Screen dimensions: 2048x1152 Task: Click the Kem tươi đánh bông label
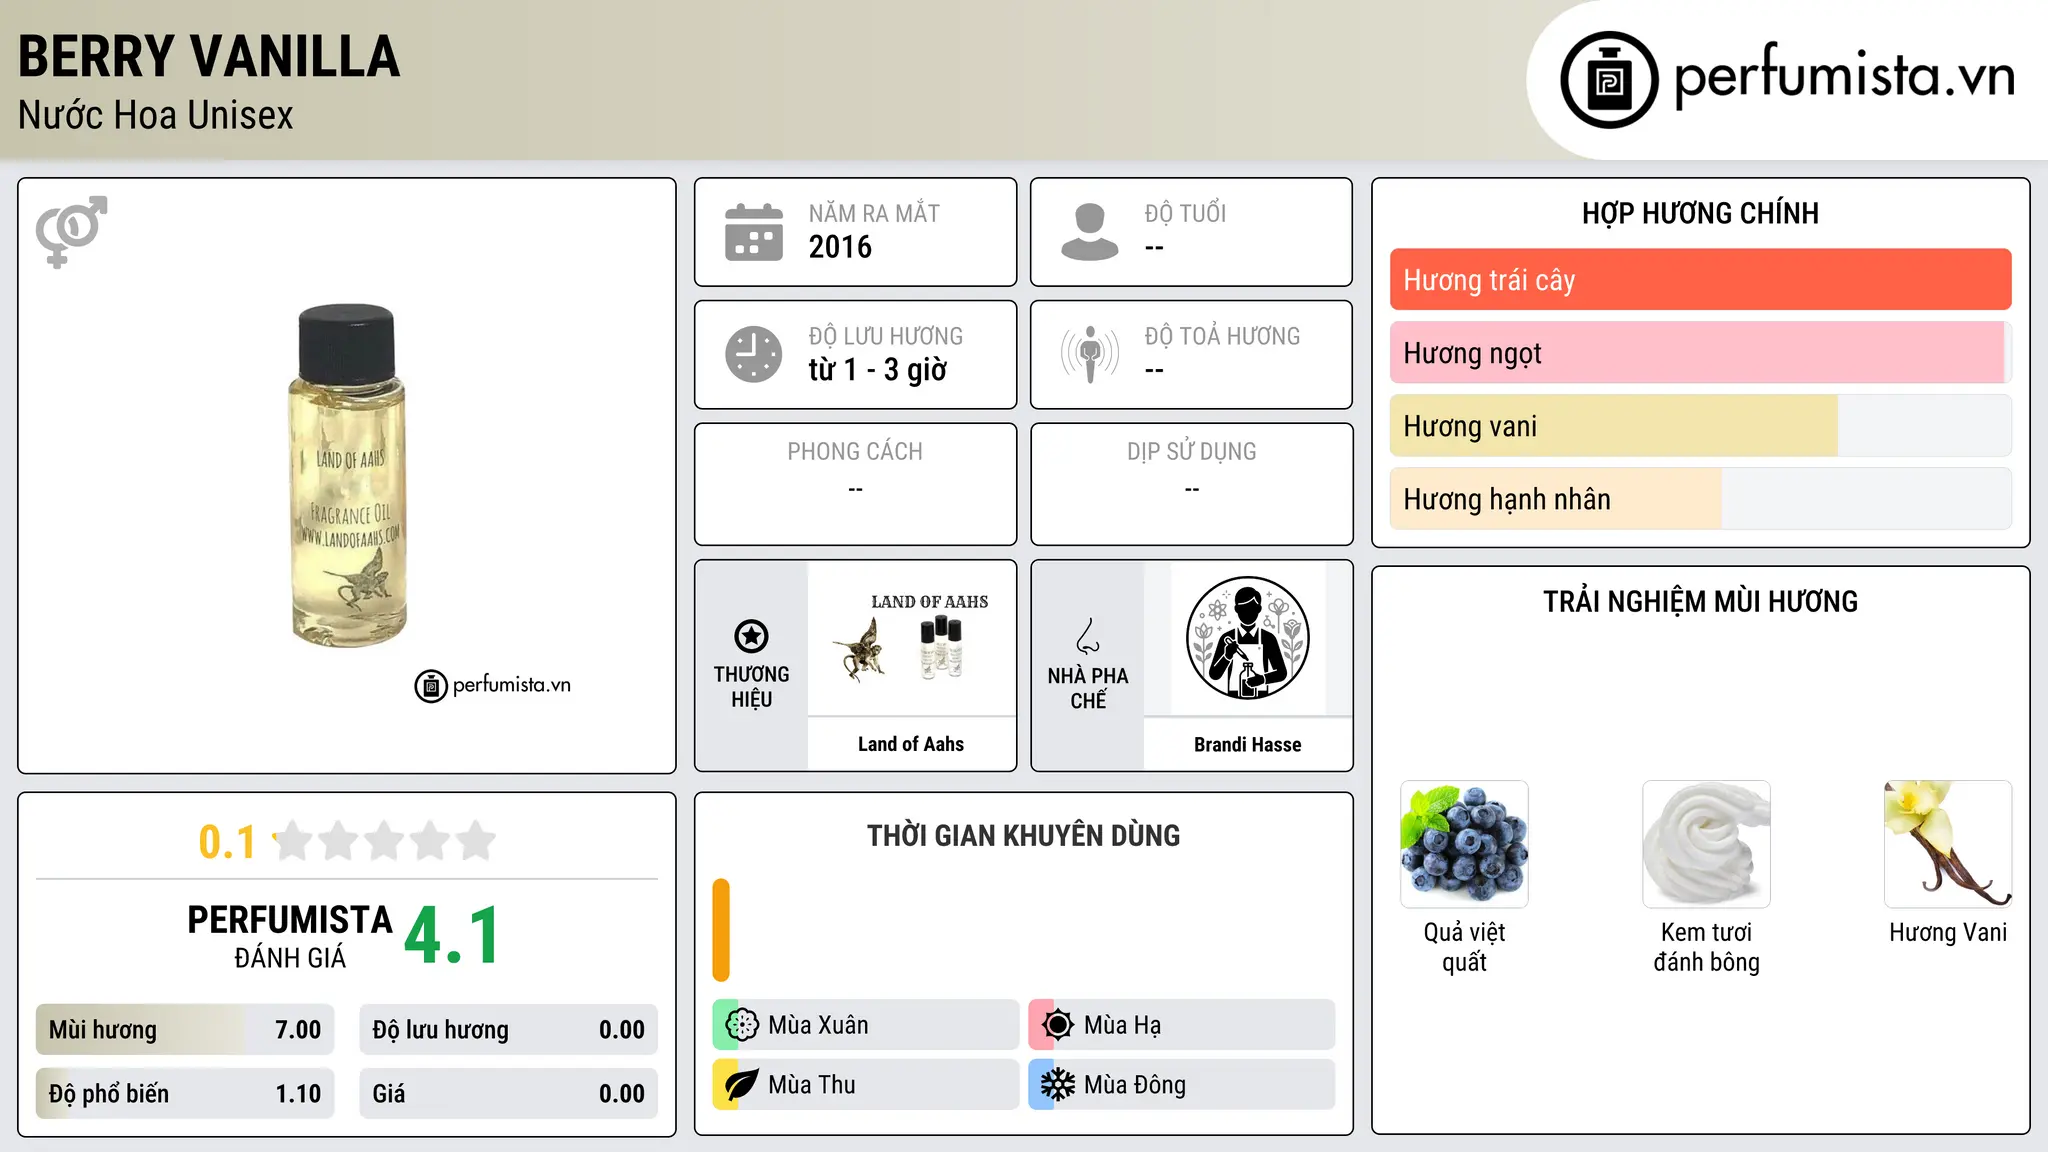coord(1706,947)
